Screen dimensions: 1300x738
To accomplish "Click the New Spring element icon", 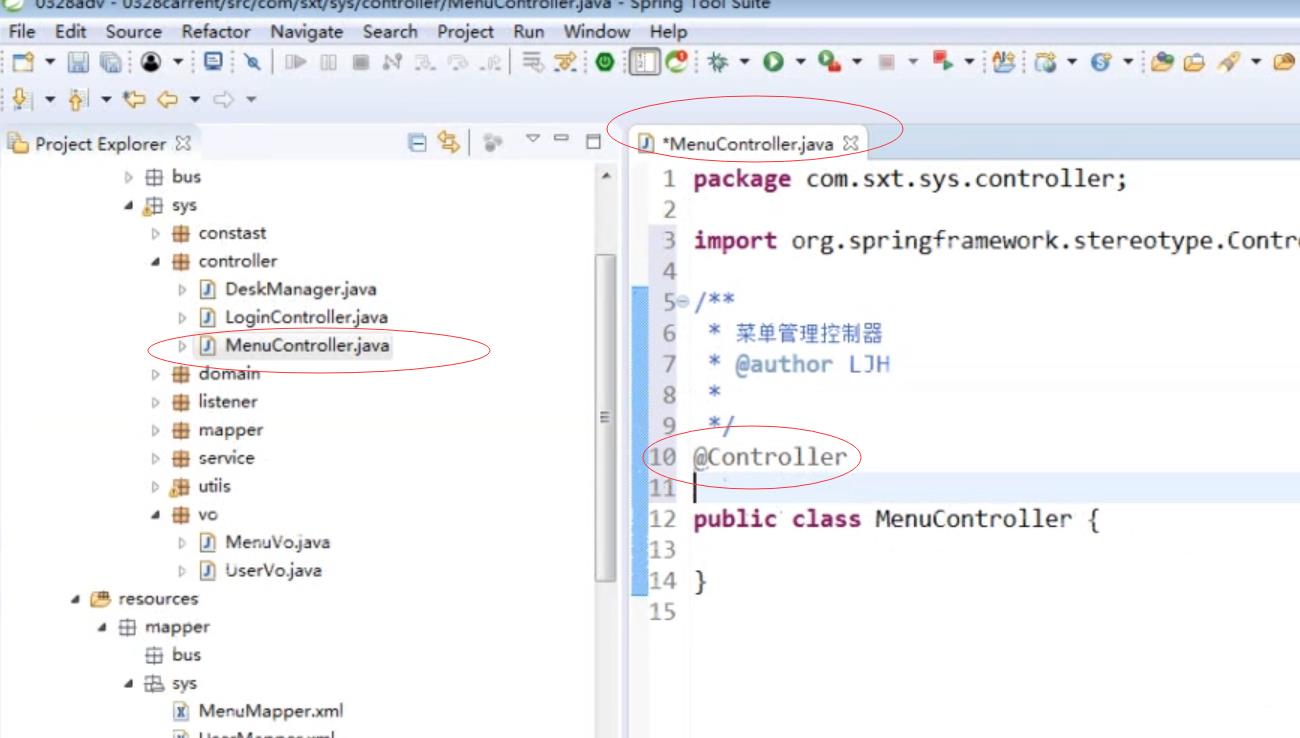I will click(x=1100, y=62).
